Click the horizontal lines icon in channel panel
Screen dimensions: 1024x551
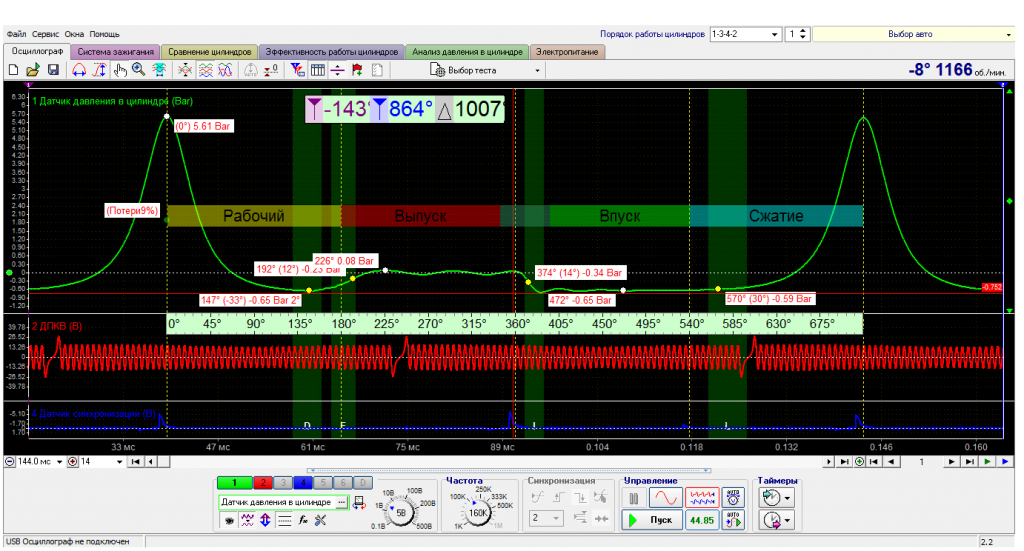(x=284, y=520)
